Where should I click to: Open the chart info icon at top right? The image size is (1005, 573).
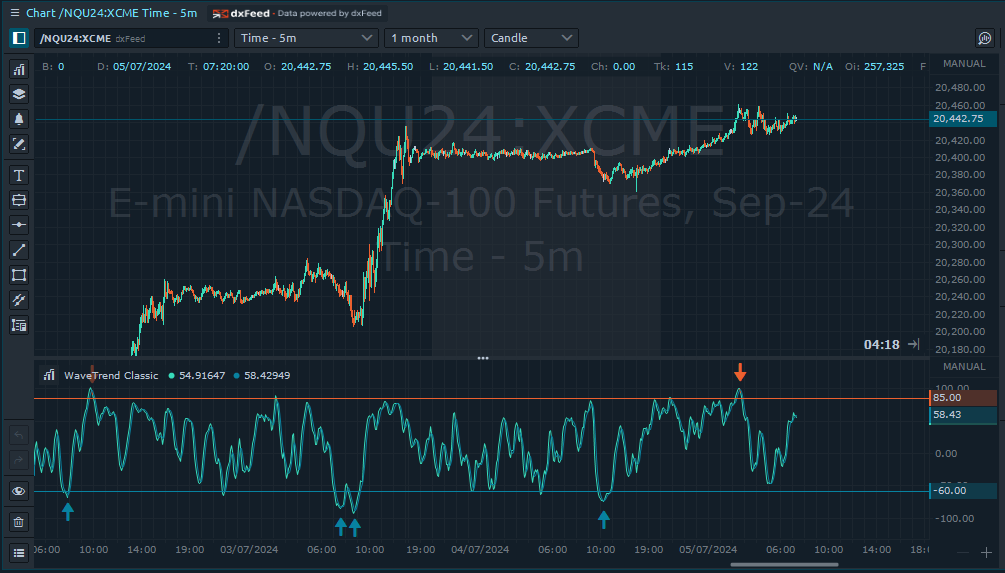984,38
